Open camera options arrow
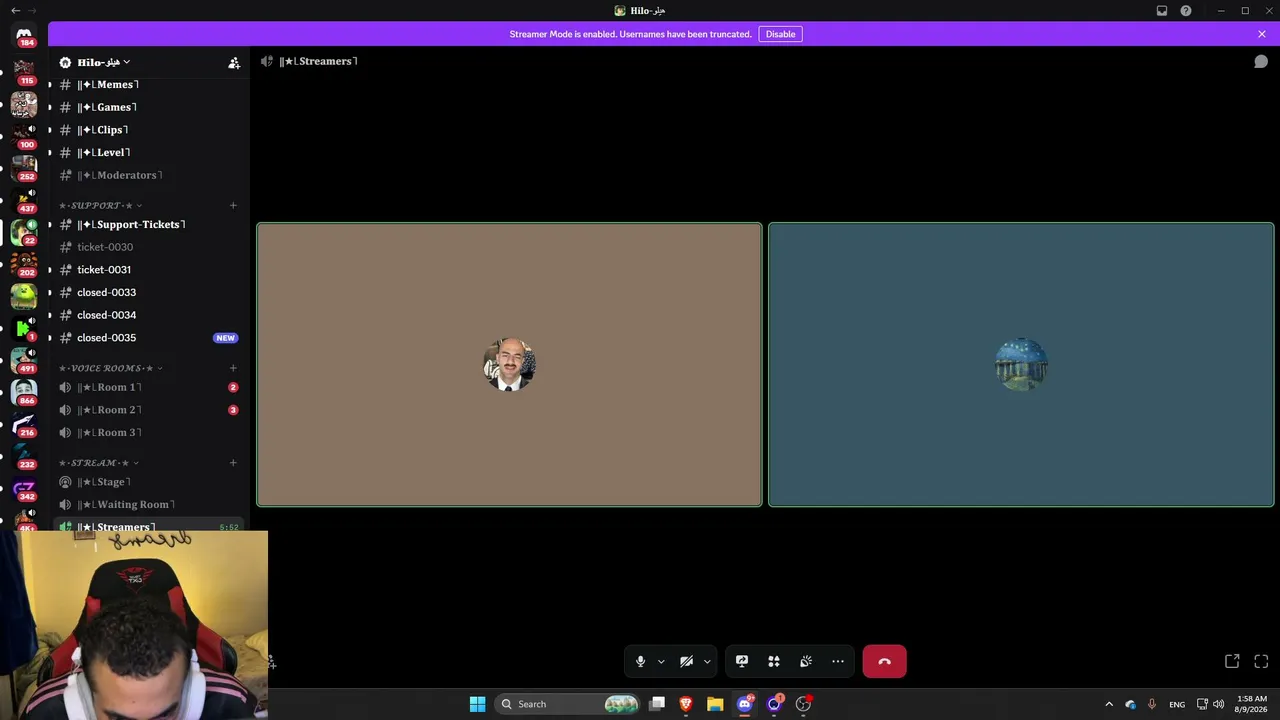Image resolution: width=1280 pixels, height=720 pixels. (707, 661)
